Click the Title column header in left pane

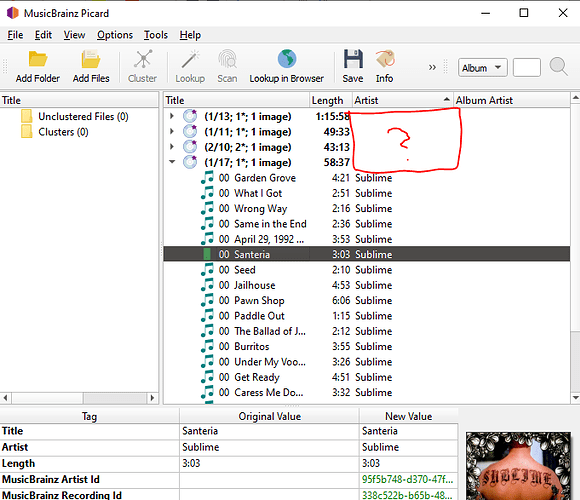coord(79,100)
